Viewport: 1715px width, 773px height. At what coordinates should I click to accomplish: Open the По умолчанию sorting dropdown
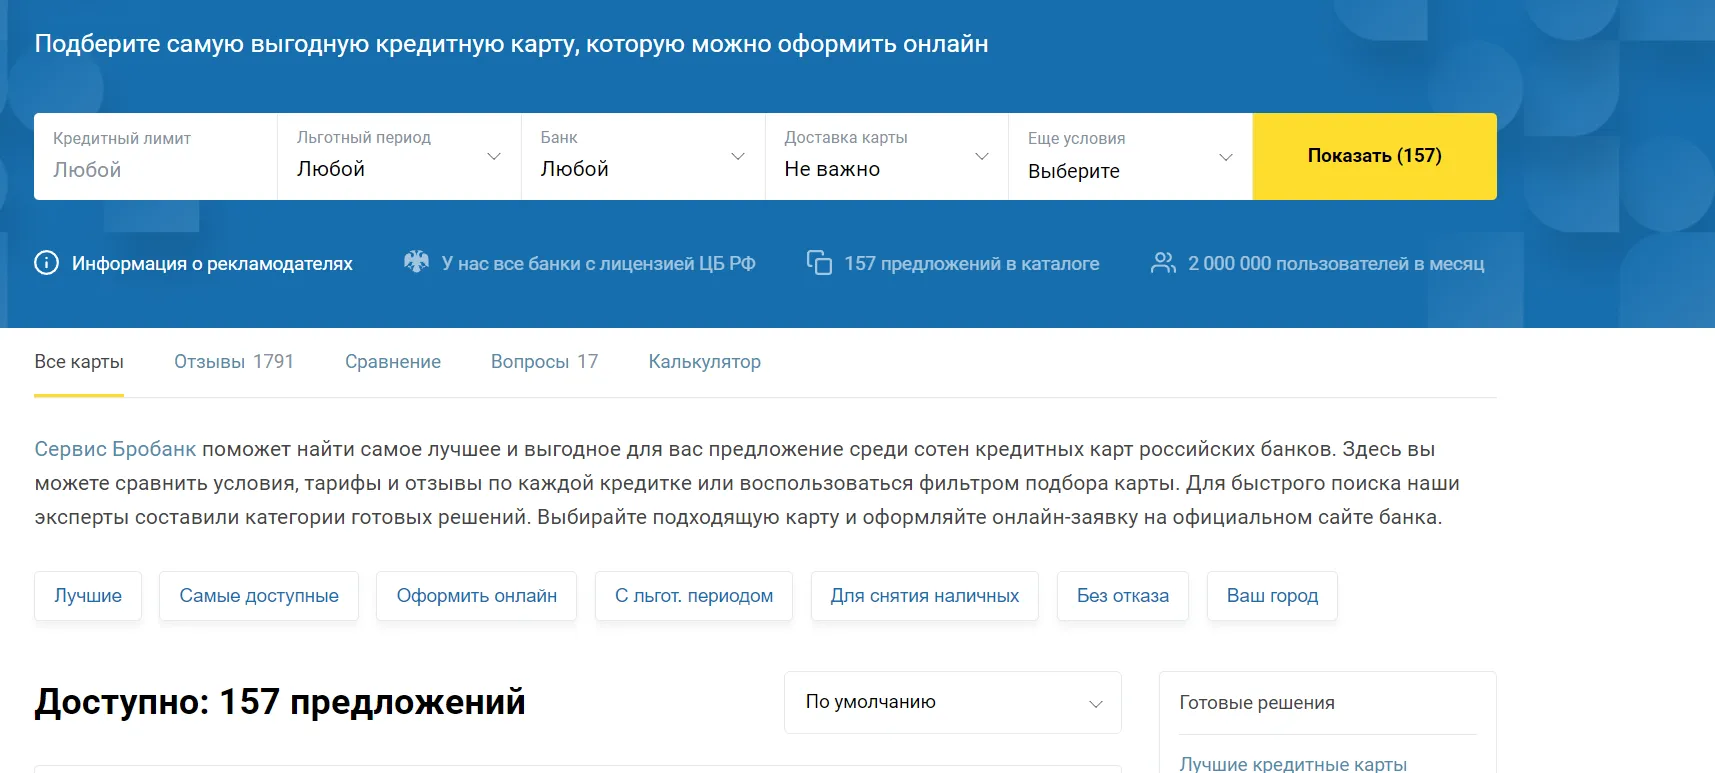click(952, 702)
